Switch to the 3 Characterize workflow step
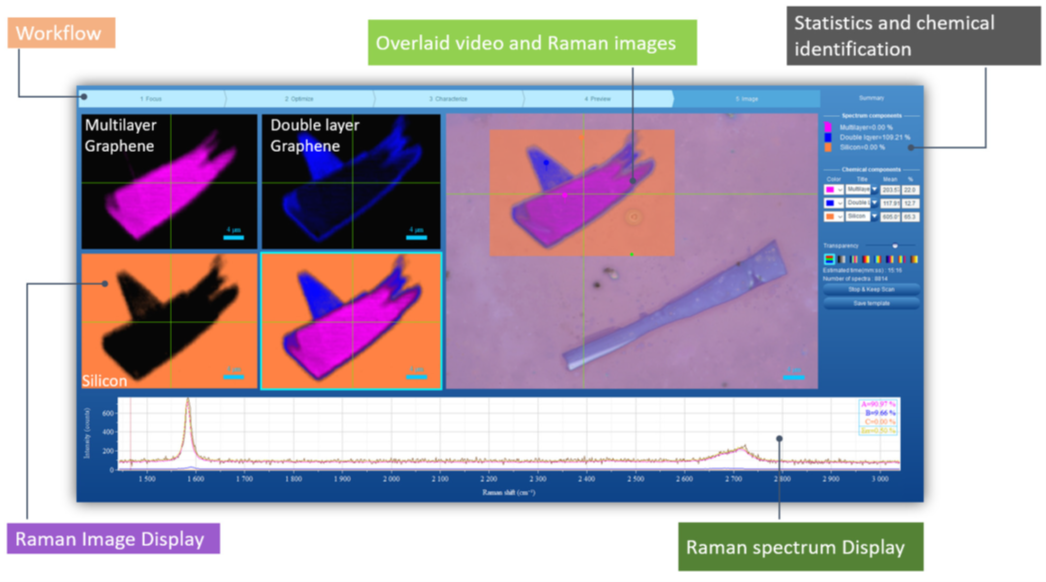This screenshot has width=1046, height=582. [x=447, y=99]
